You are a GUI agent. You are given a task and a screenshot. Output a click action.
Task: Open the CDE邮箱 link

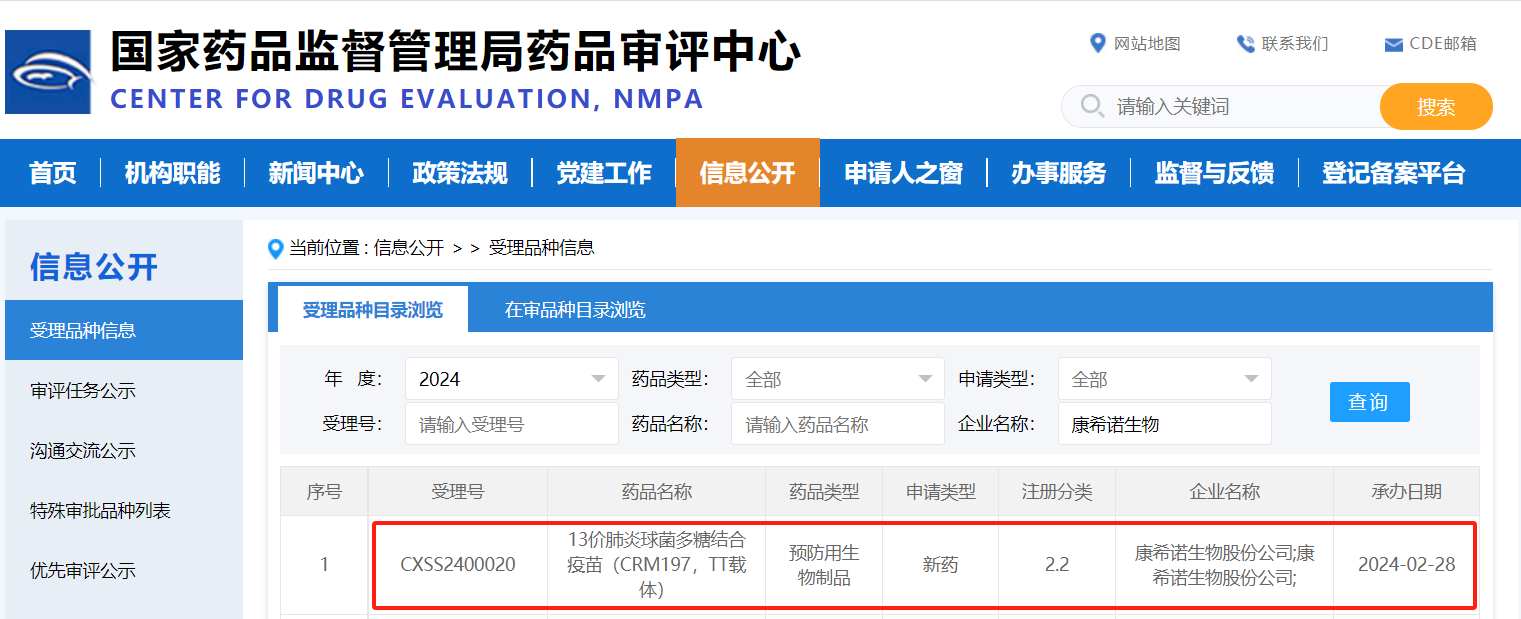(1443, 43)
